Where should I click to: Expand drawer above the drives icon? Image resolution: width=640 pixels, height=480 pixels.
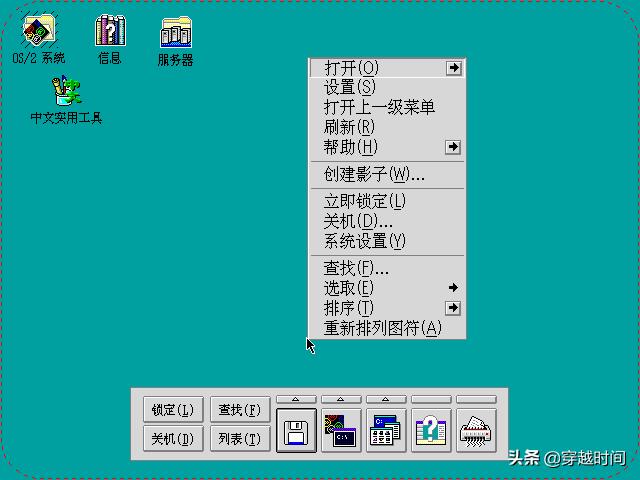[x=386, y=400]
